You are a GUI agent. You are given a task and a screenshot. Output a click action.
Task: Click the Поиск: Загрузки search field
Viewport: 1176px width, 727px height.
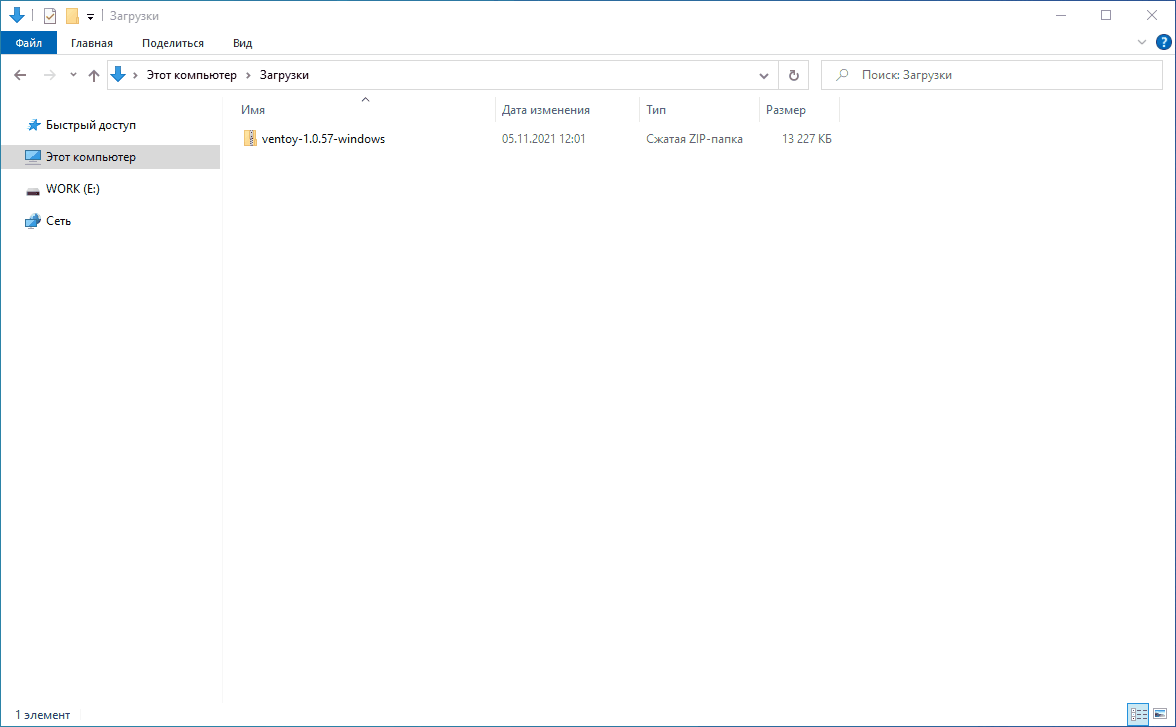tap(992, 75)
